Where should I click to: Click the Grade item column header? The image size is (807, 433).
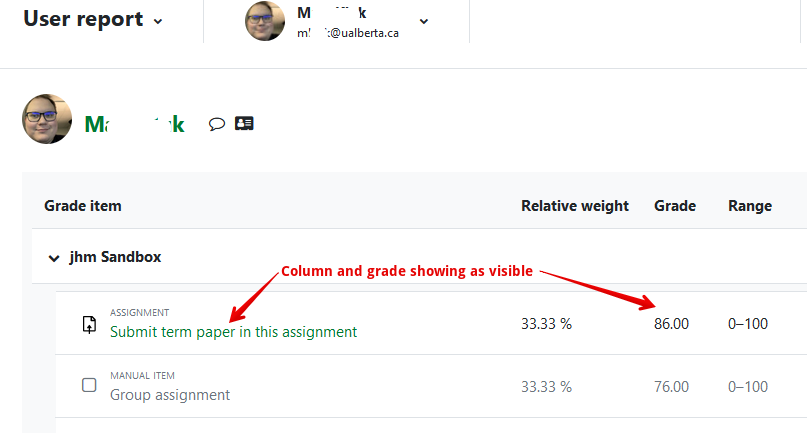pos(83,206)
